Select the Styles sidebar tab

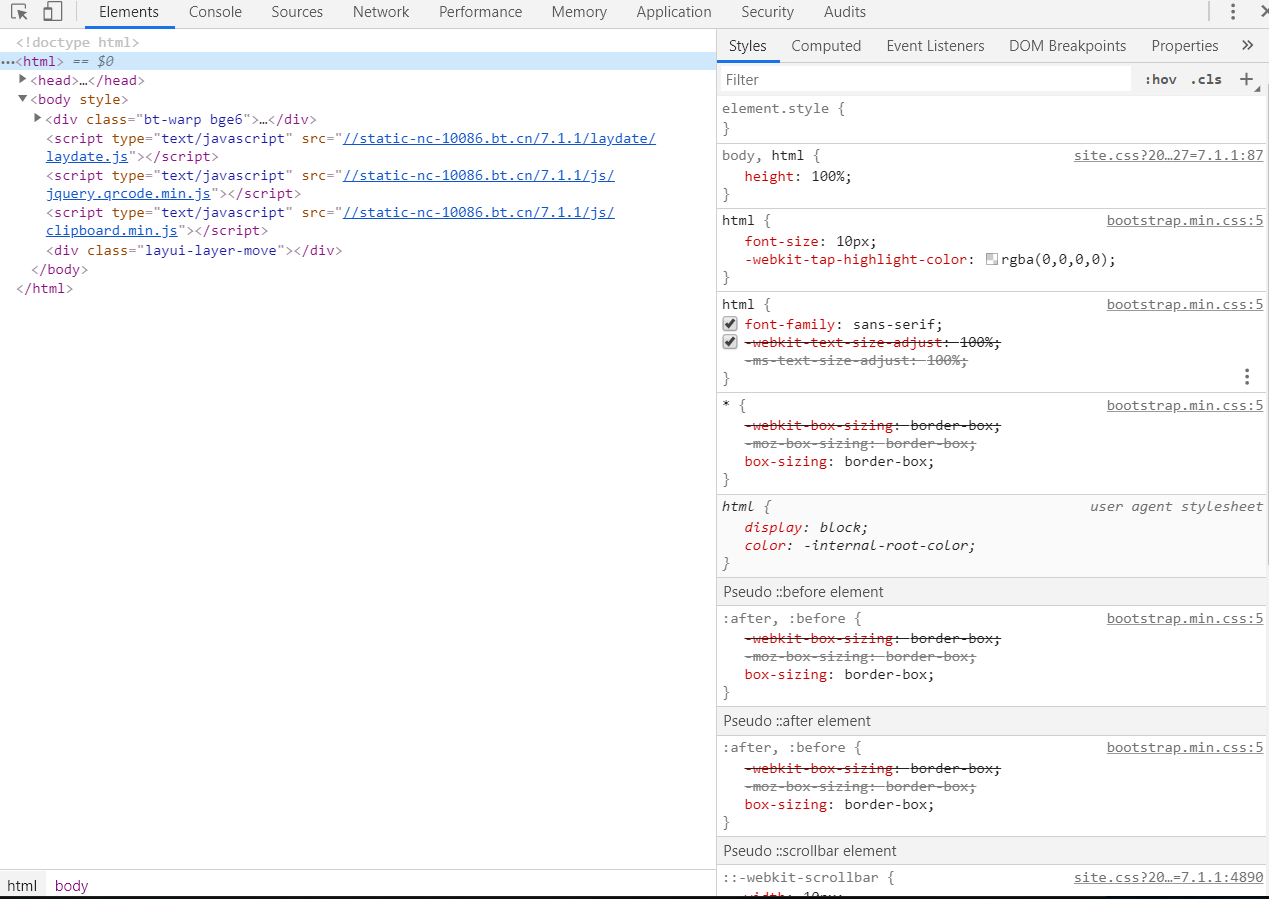coord(747,46)
